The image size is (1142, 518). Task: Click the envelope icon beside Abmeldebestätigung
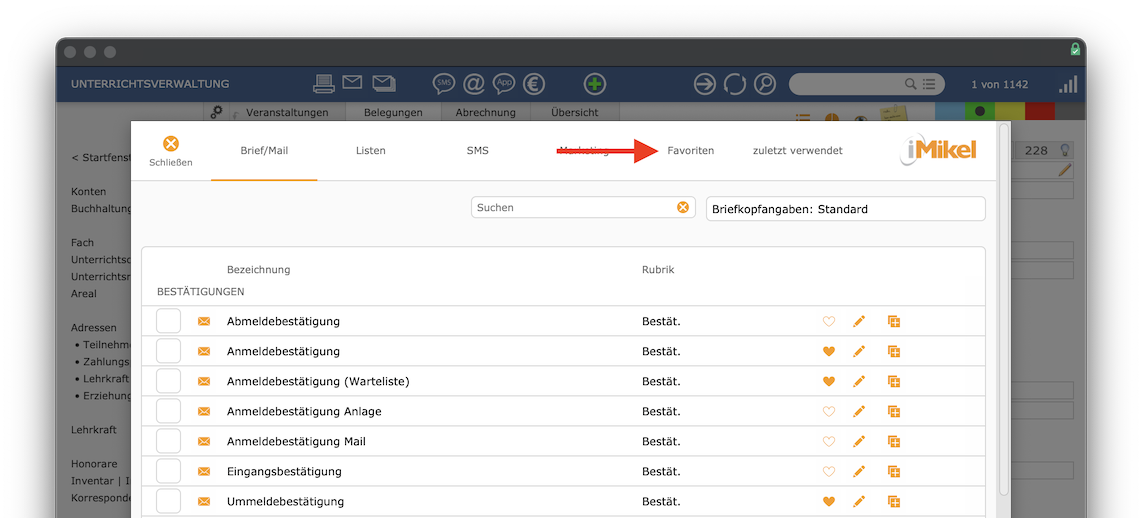(204, 321)
